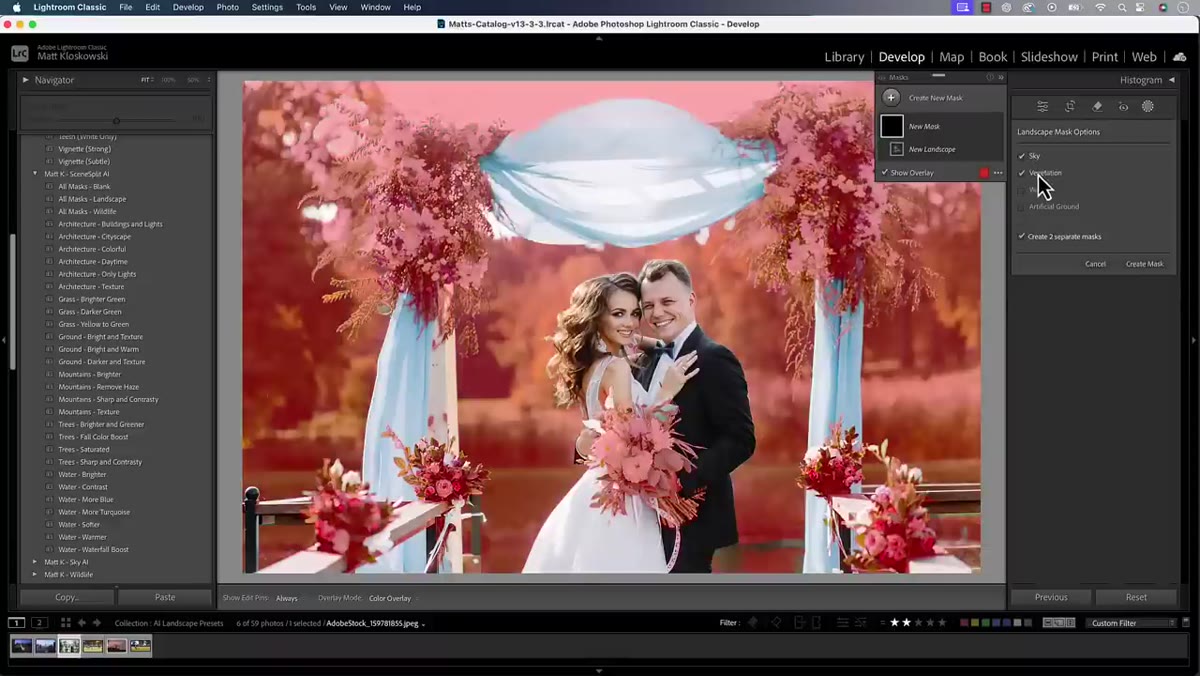Open the Photo menu
Screen dimensions: 1200x676
228,7
